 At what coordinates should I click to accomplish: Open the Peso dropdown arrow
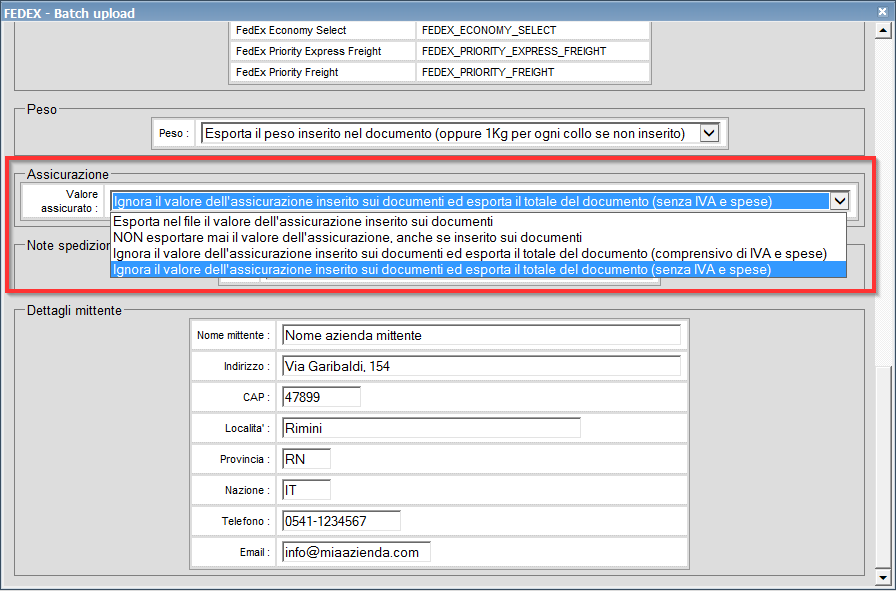709,133
